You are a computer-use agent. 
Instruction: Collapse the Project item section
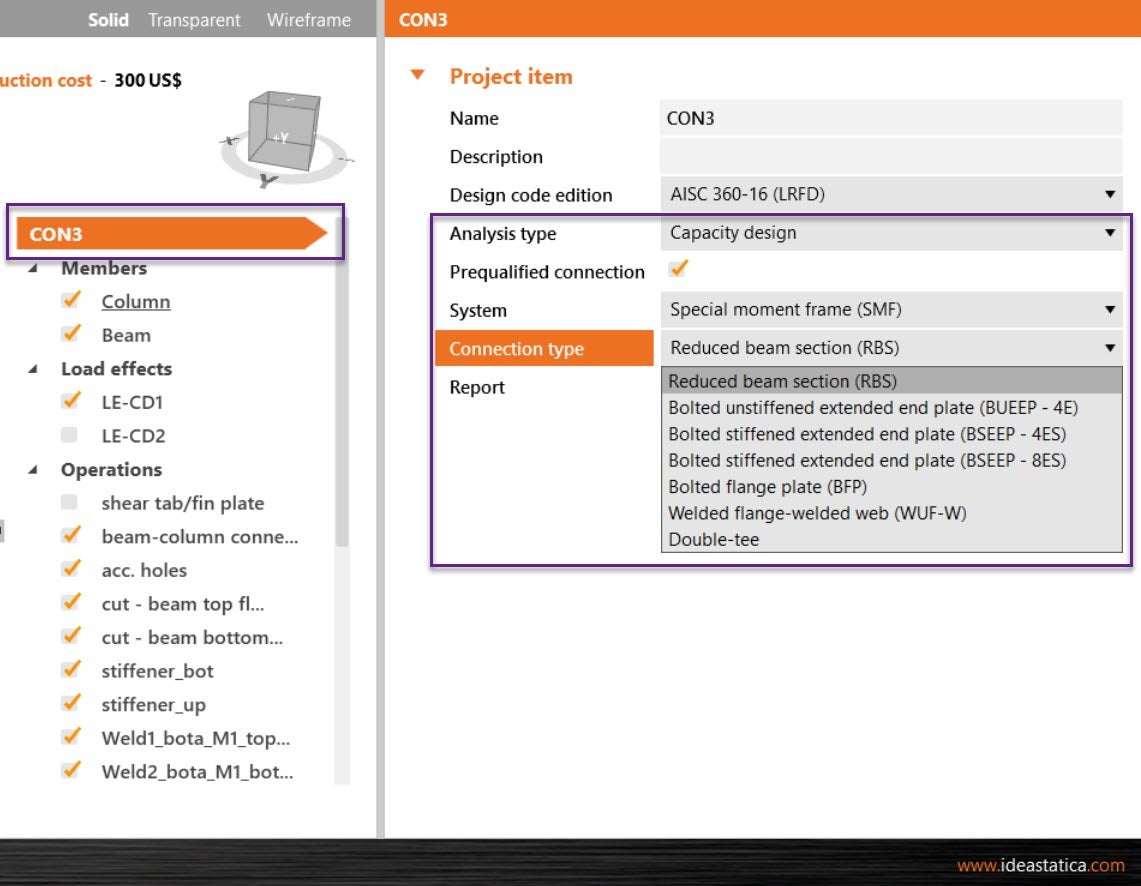pos(417,76)
